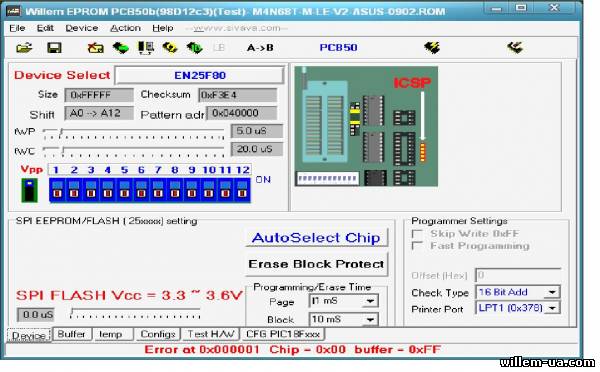Open the Printer Port dropdown
The width and height of the screenshot is (600, 372).
click(552, 308)
